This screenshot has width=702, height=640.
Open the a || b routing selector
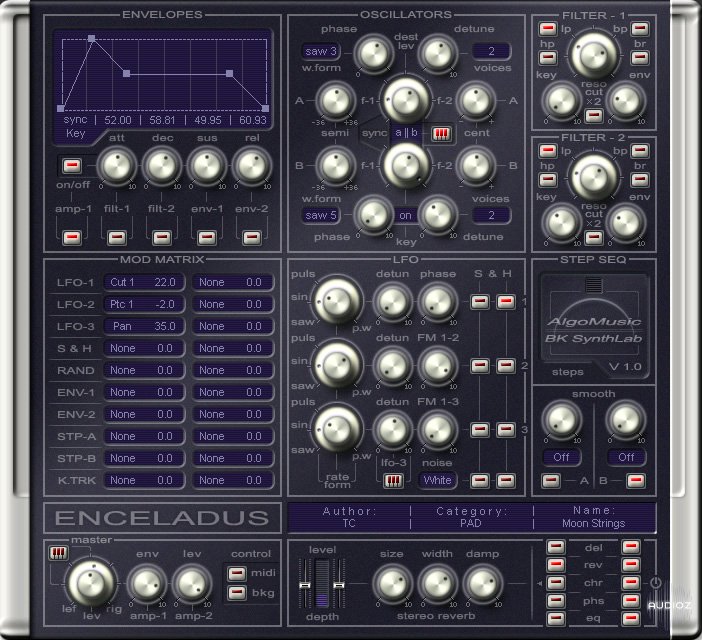pos(406,133)
